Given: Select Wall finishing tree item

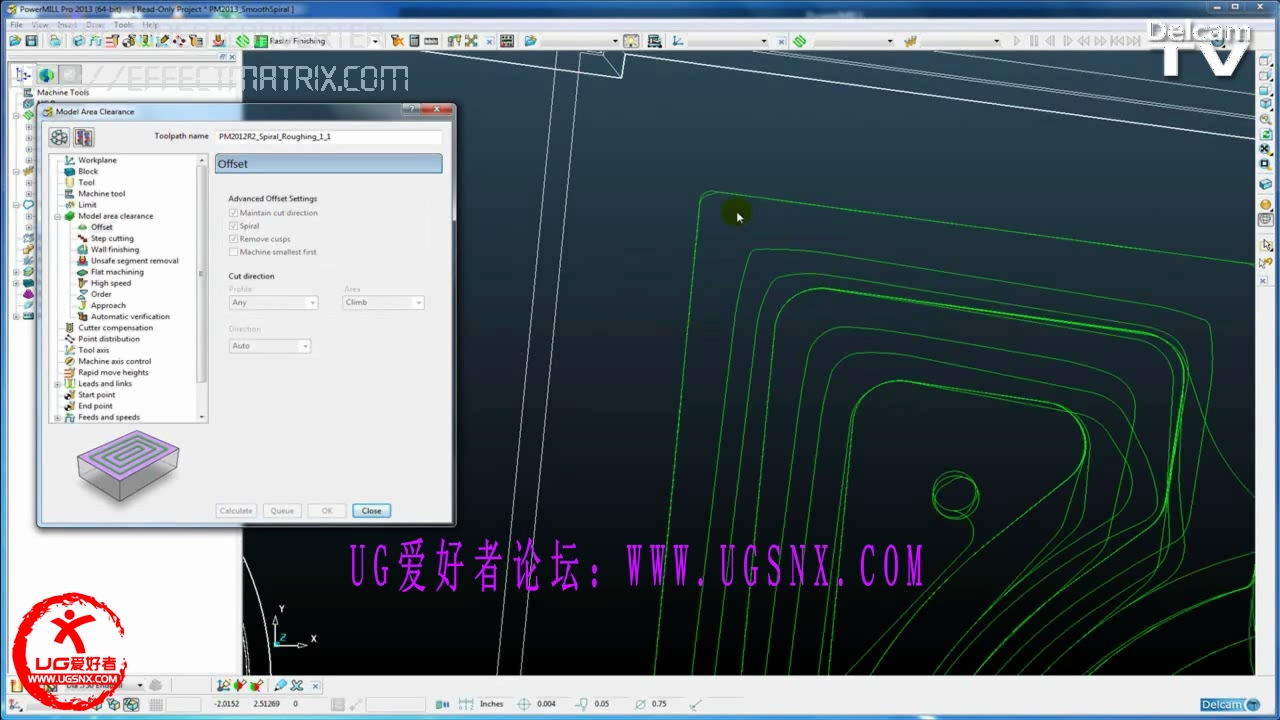Looking at the screenshot, I should pos(115,249).
